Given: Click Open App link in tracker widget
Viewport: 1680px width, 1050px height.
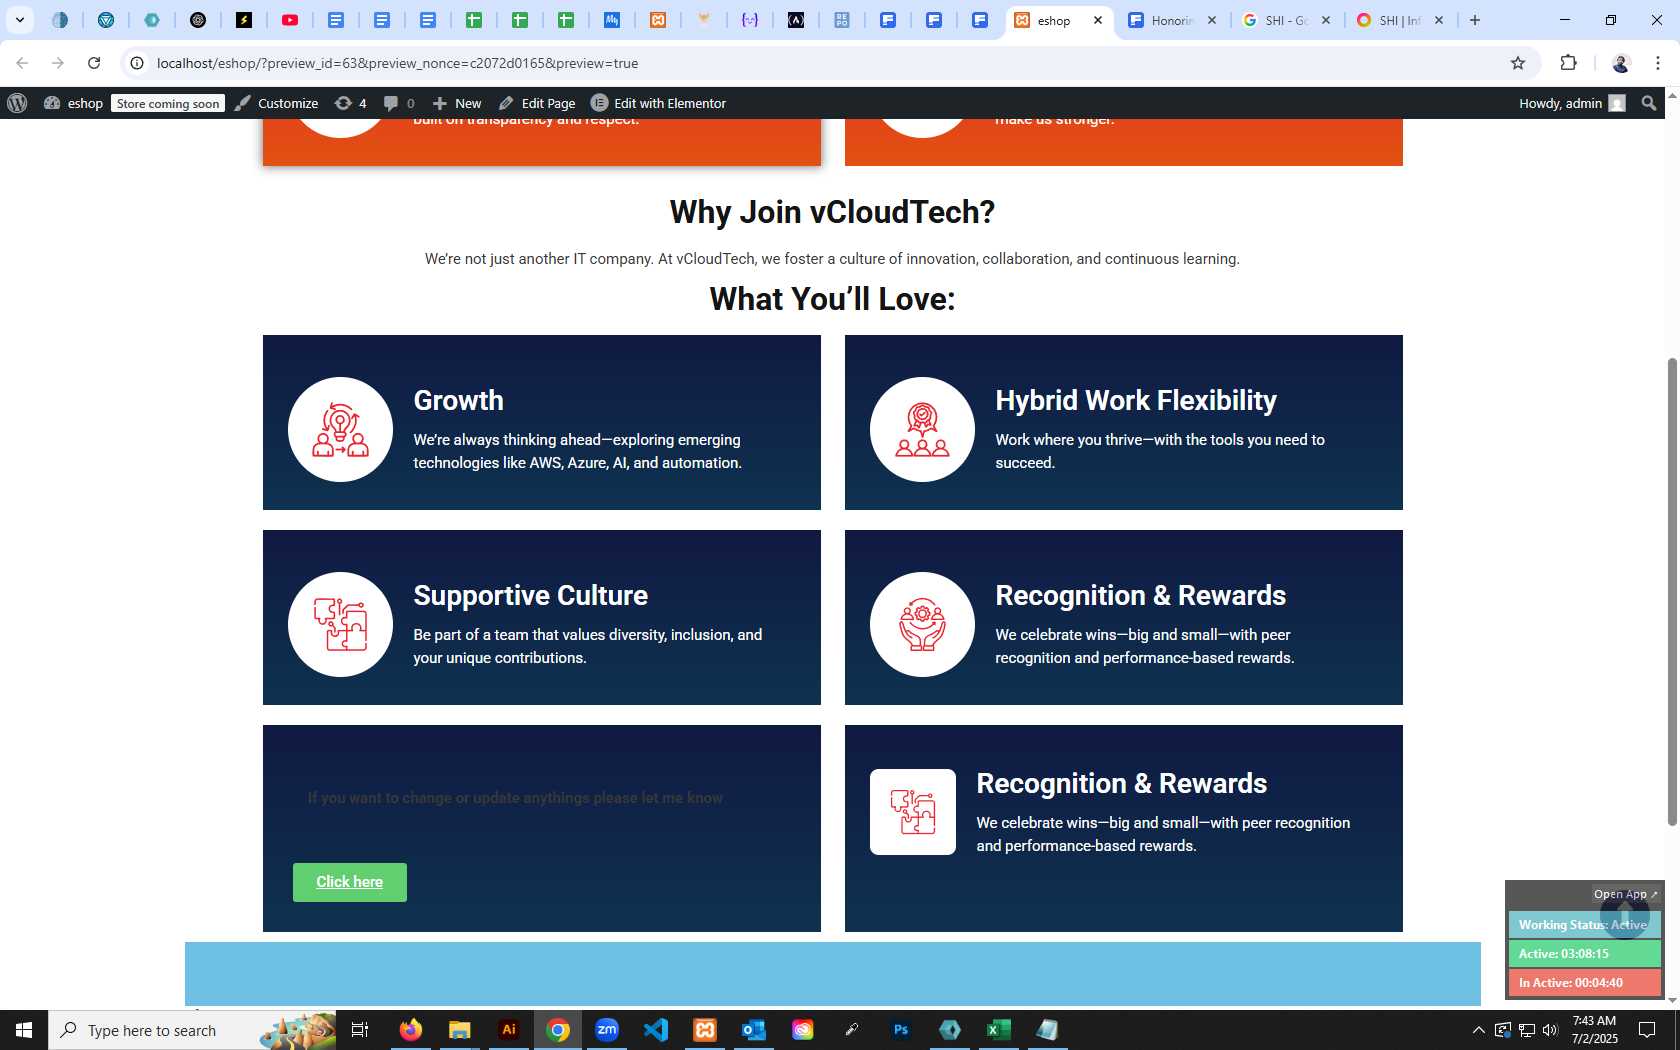Looking at the screenshot, I should [1625, 894].
